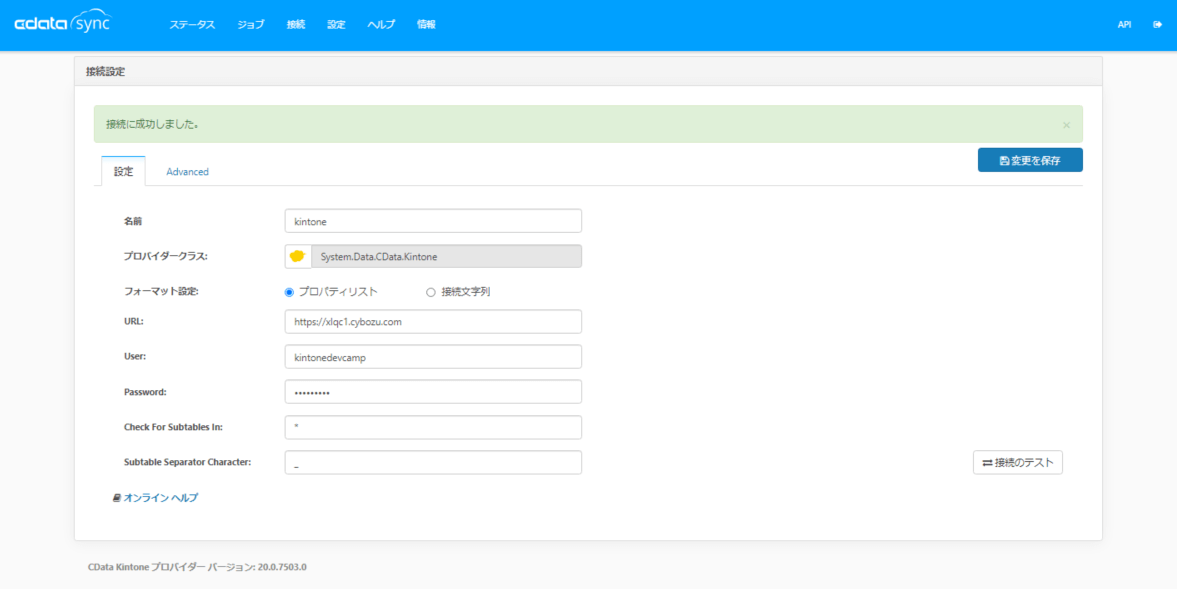Screen dimensions: 1177x589
Task: Click the 接続設定 panel heading
Action: pos(106,71)
